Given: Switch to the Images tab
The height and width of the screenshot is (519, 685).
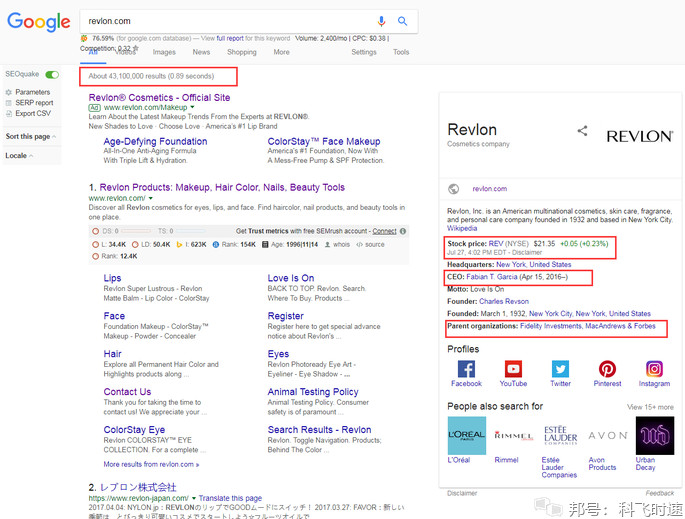Looking at the screenshot, I should pyautogui.click(x=164, y=52).
